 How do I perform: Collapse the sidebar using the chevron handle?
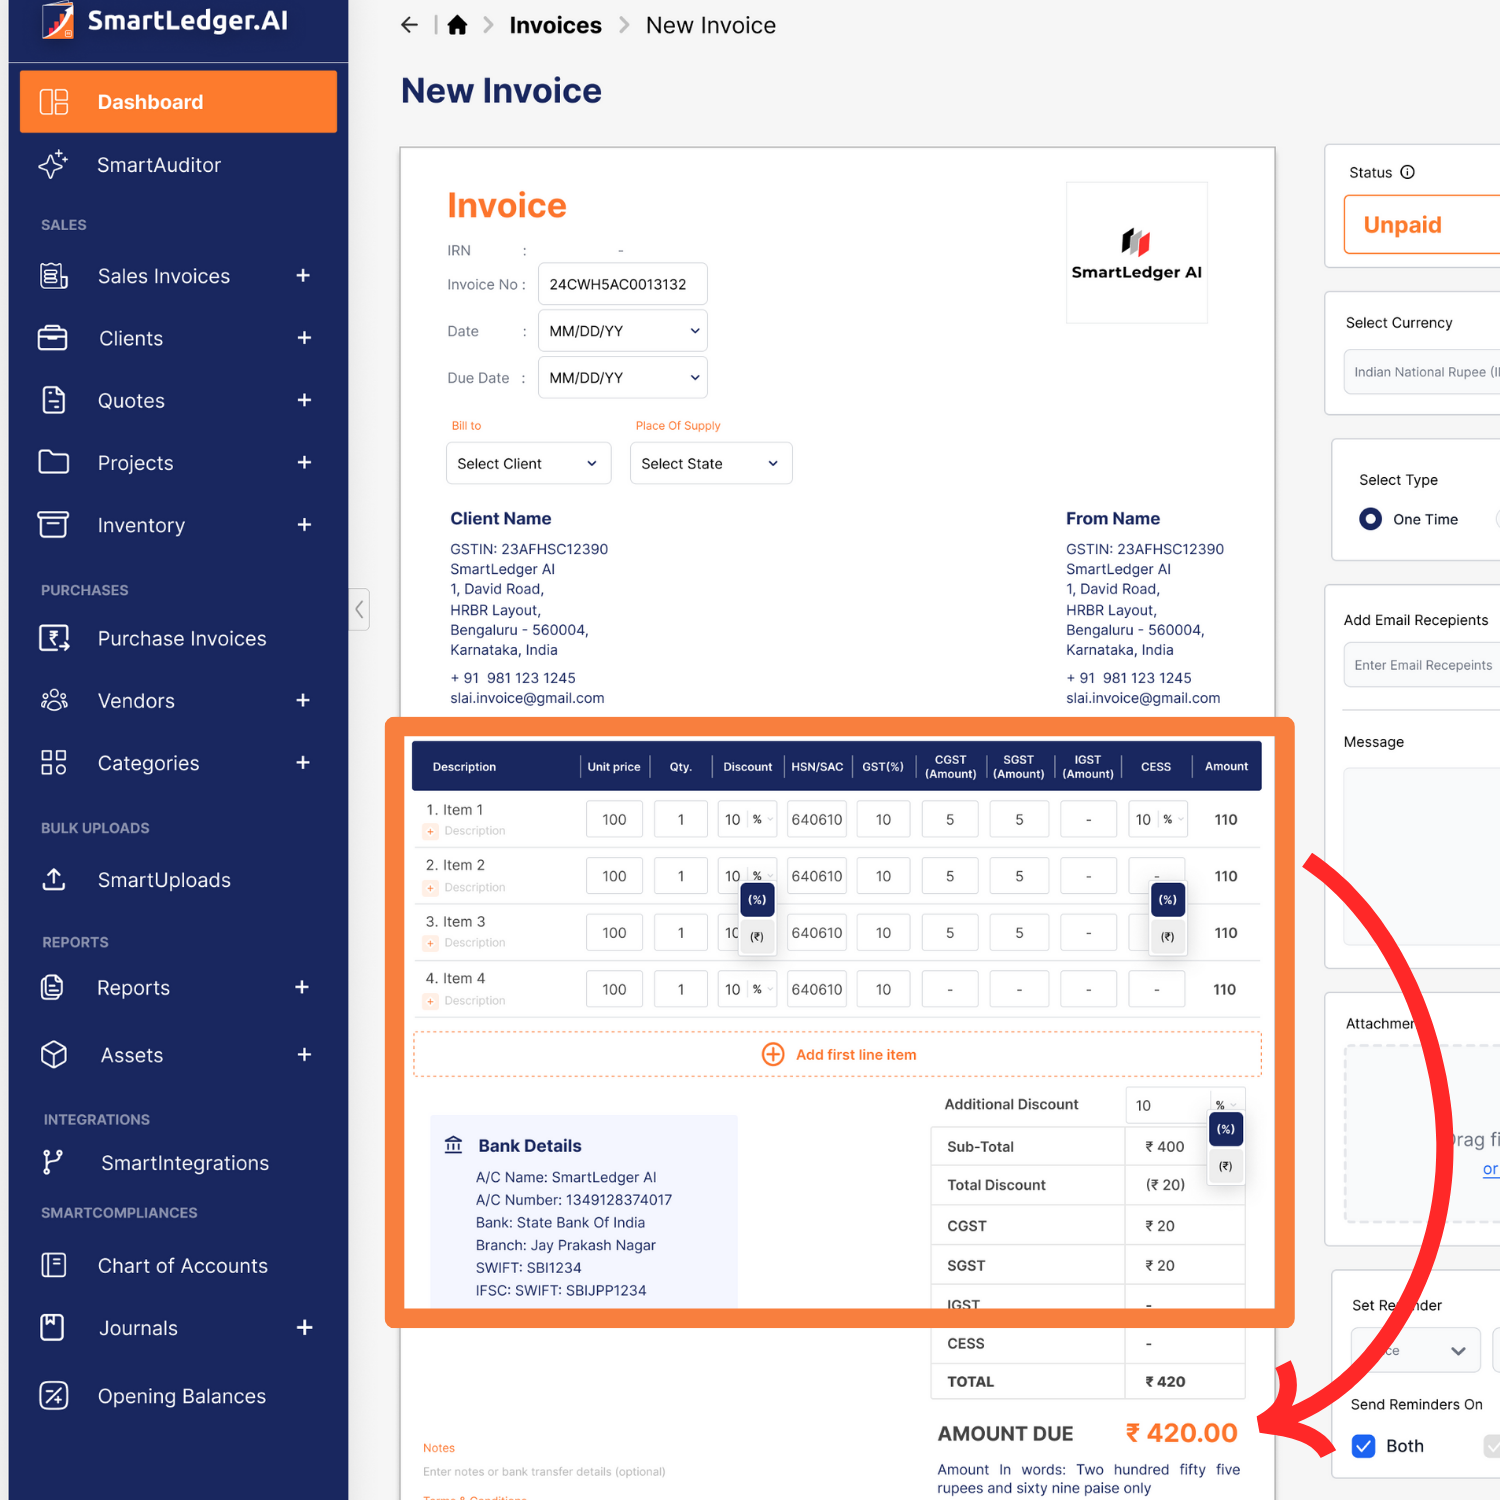coord(359,609)
